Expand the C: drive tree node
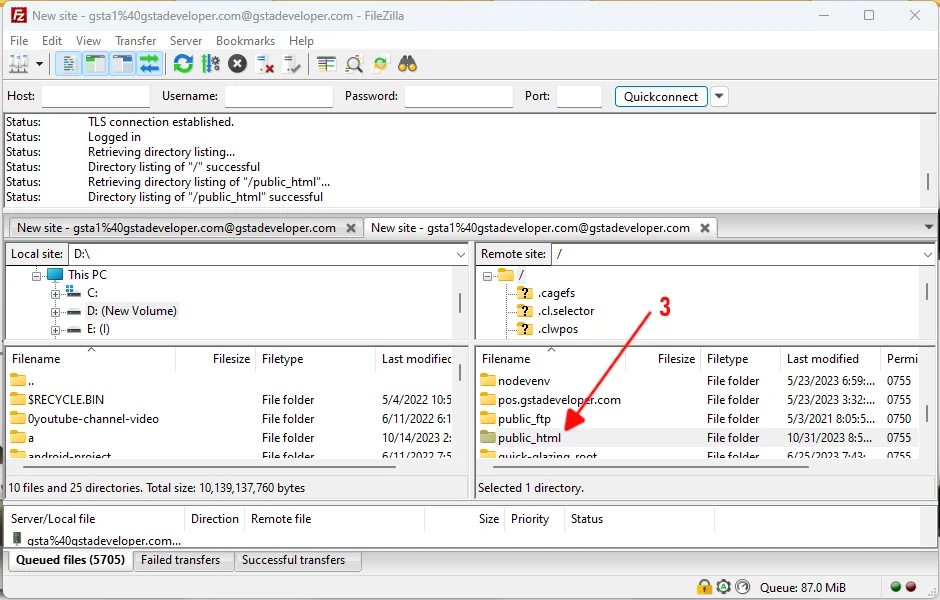Viewport: 940px width, 600px height. point(57,293)
